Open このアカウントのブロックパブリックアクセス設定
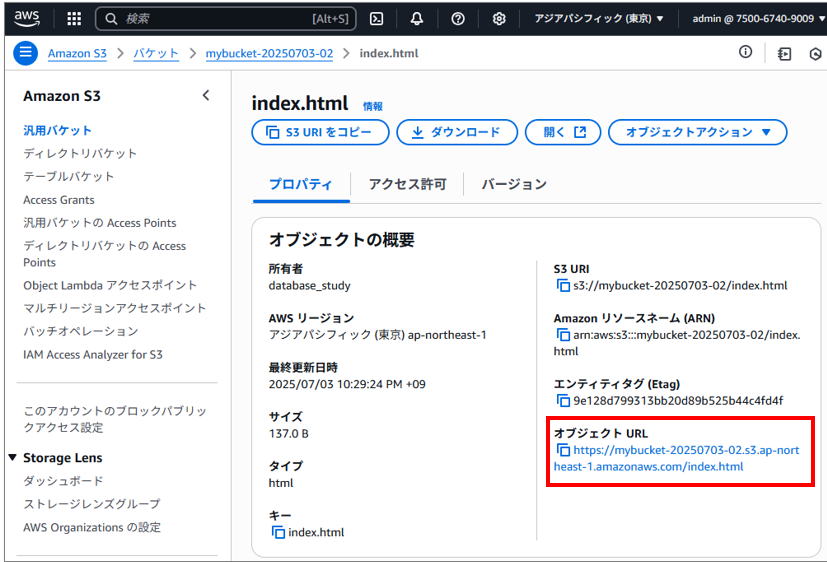The image size is (827, 562). [x=115, y=419]
